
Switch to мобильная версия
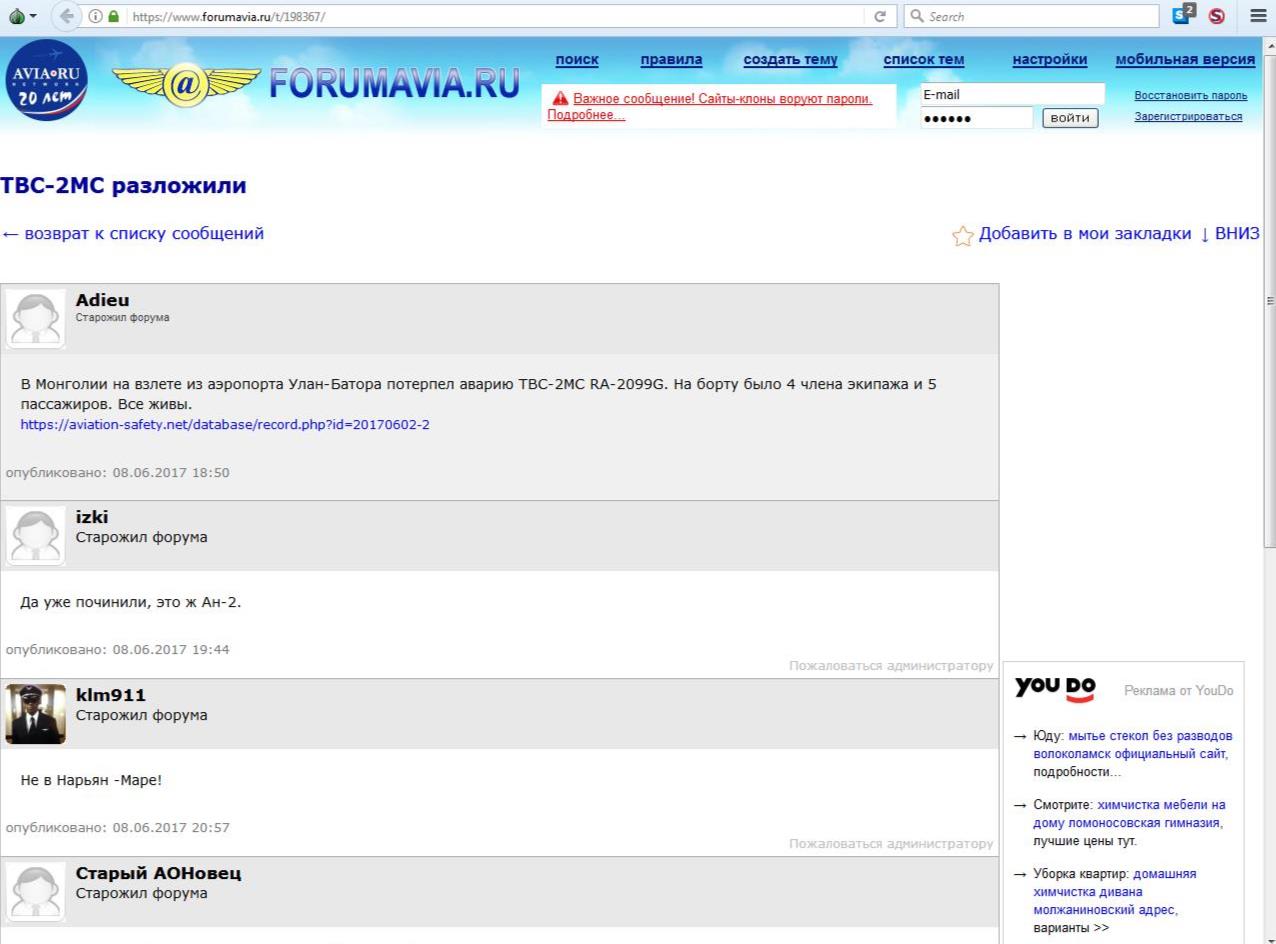1185,60
